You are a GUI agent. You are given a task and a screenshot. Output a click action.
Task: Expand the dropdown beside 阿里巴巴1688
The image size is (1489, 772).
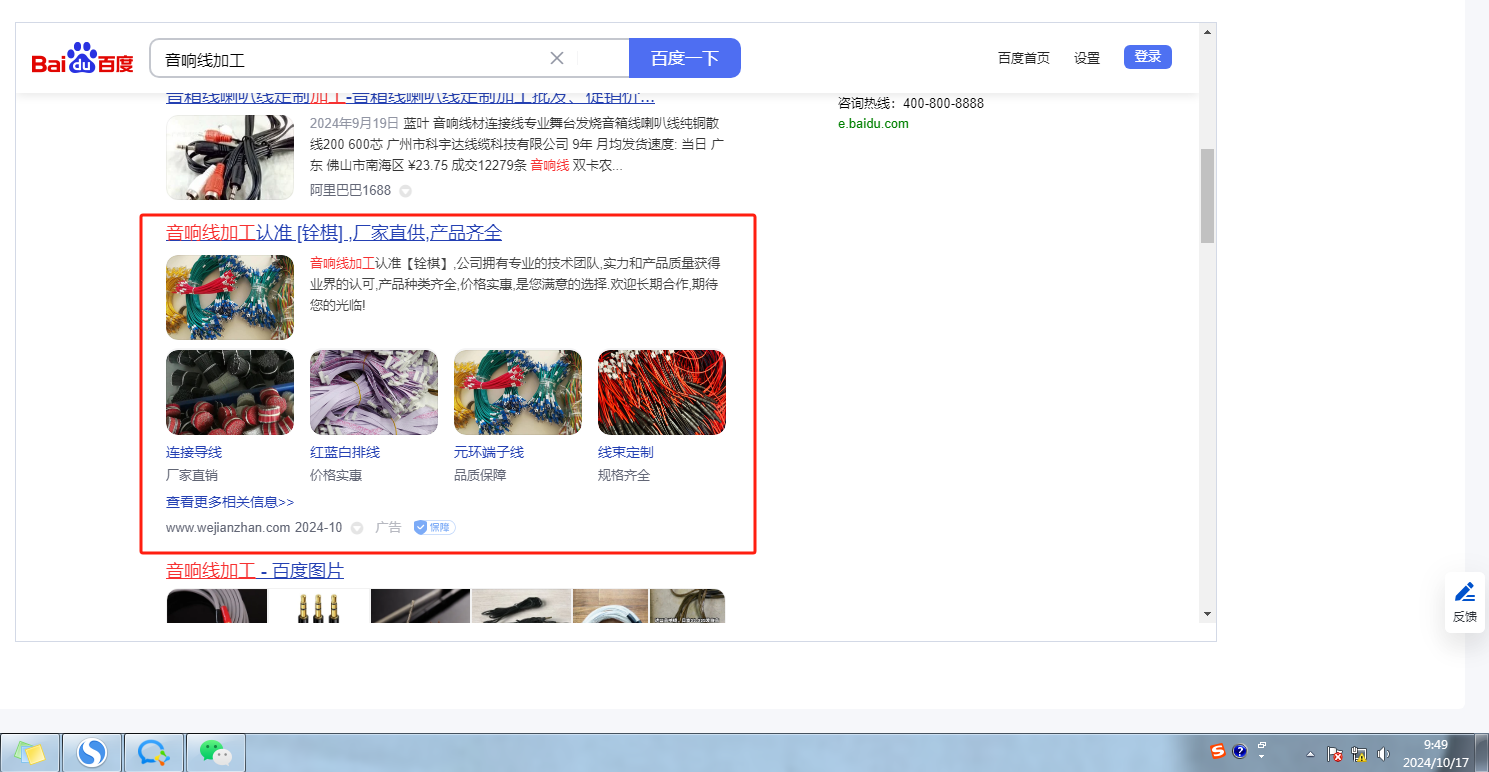[405, 190]
